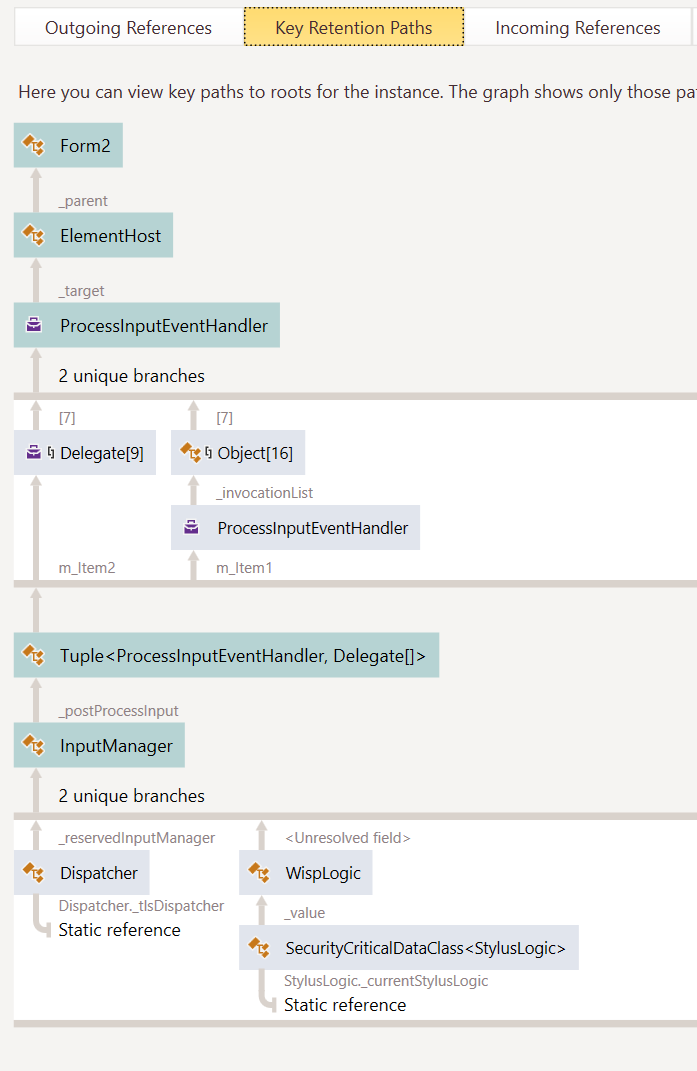The height and width of the screenshot is (1071, 697).
Task: Select the ElementHost class icon
Action: [31, 235]
